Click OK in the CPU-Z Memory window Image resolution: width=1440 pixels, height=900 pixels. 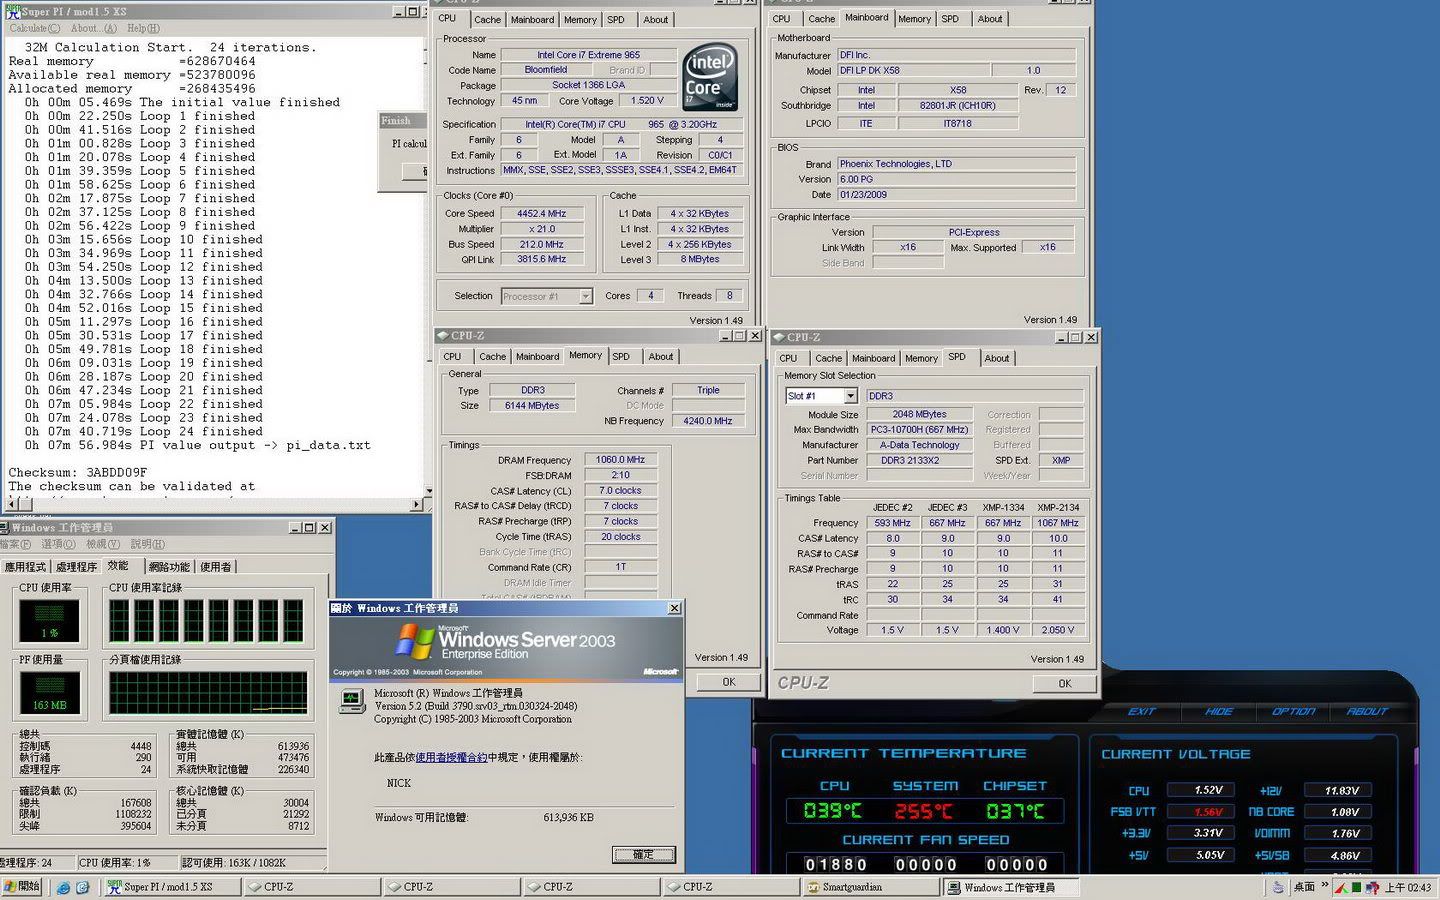[729, 682]
